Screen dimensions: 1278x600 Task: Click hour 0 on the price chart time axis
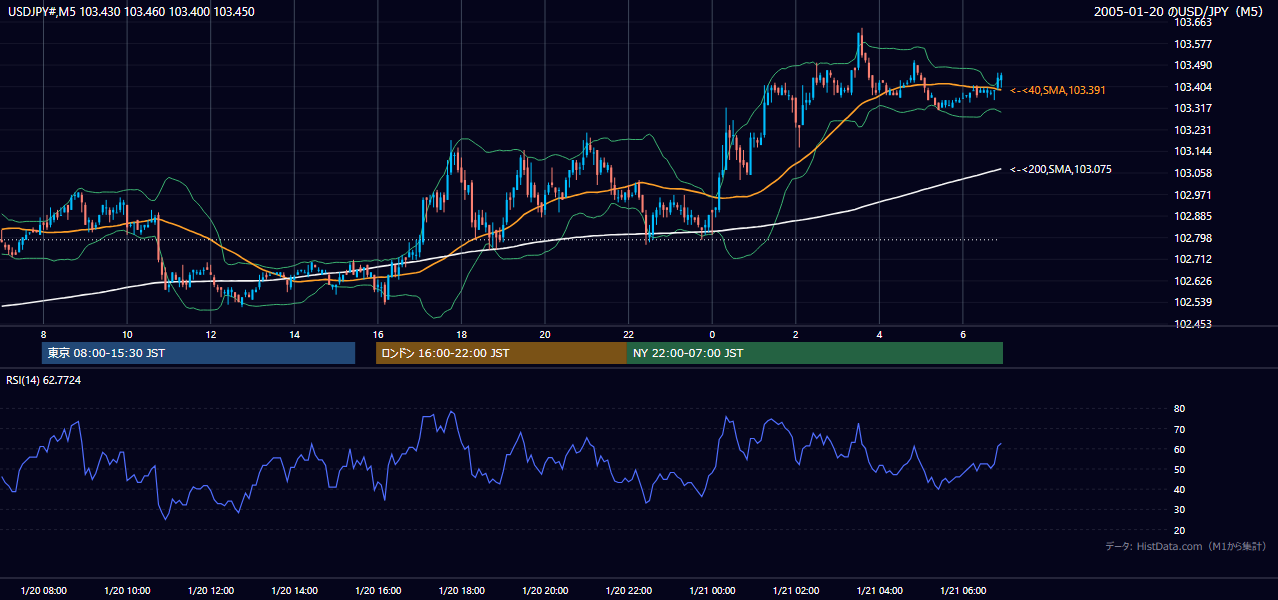[x=712, y=334]
